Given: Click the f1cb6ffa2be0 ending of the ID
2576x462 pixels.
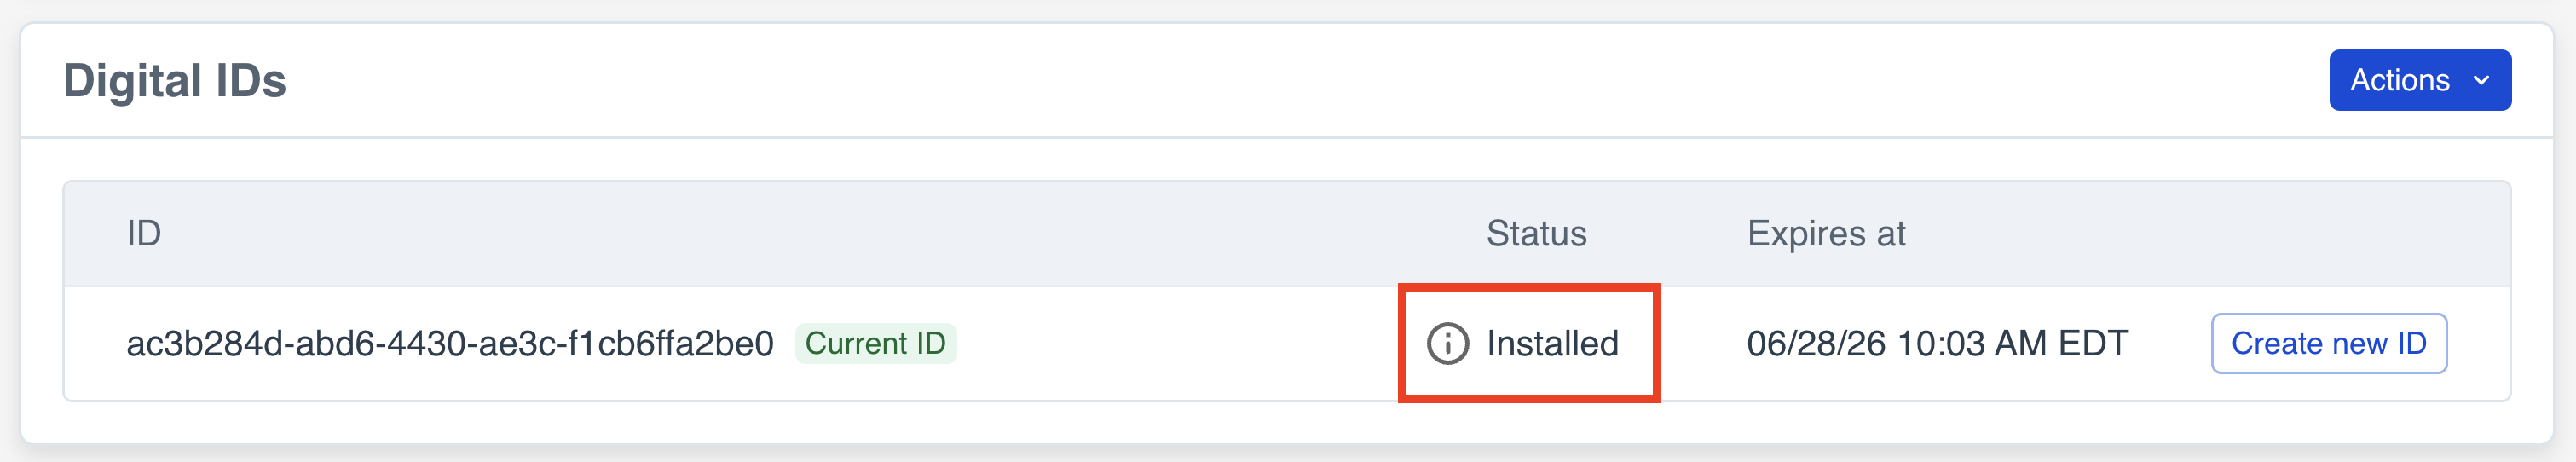Looking at the screenshot, I should point(670,343).
